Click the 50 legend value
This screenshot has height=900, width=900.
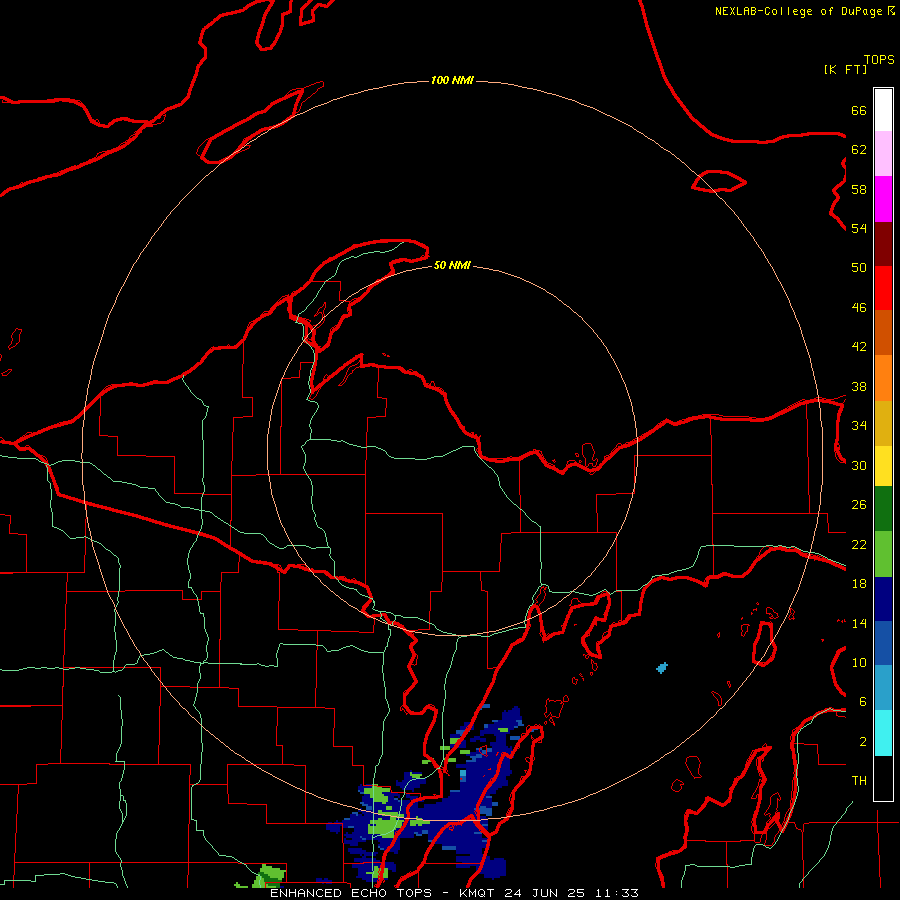[x=859, y=268]
